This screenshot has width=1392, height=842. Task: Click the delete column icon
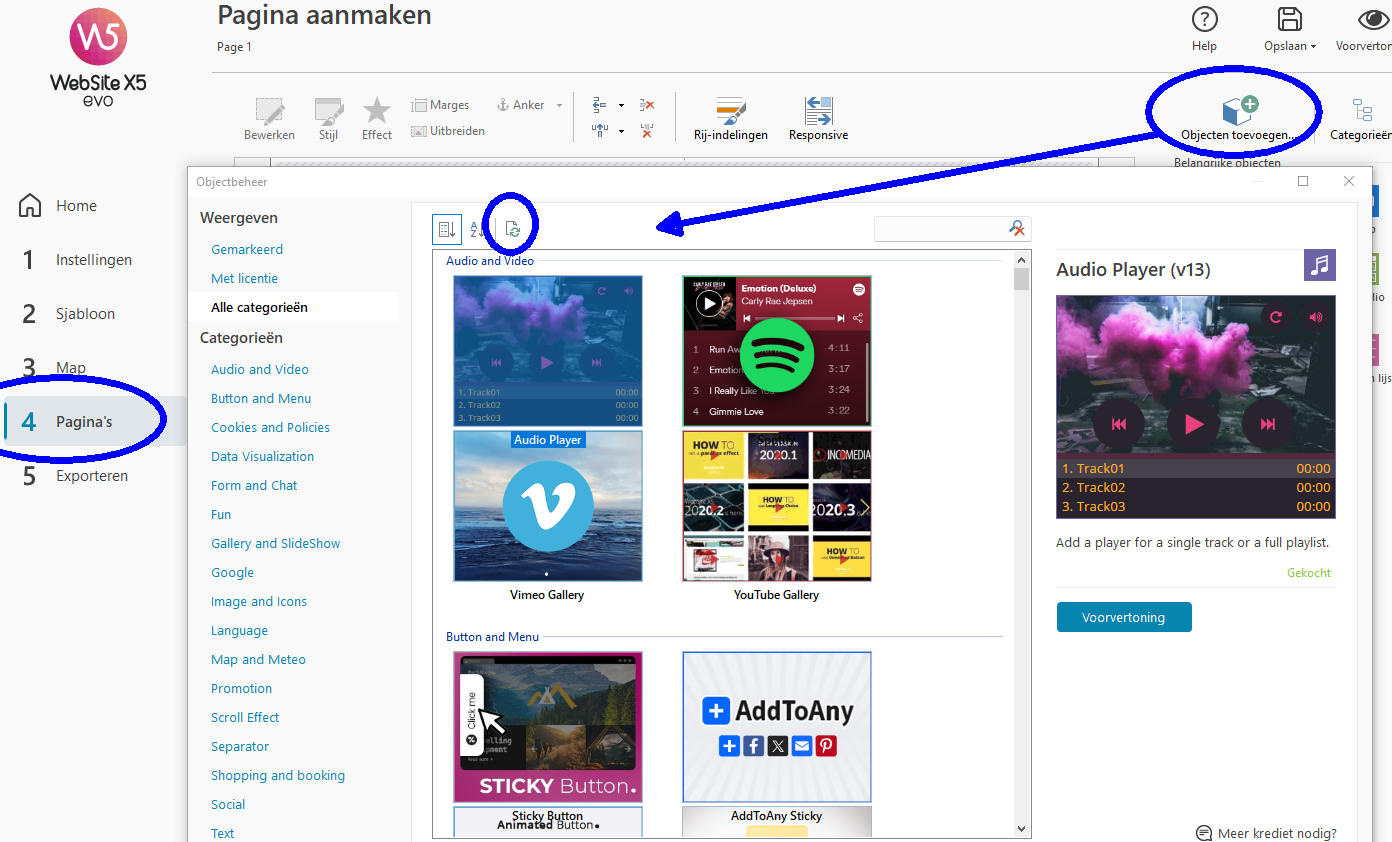click(x=647, y=131)
